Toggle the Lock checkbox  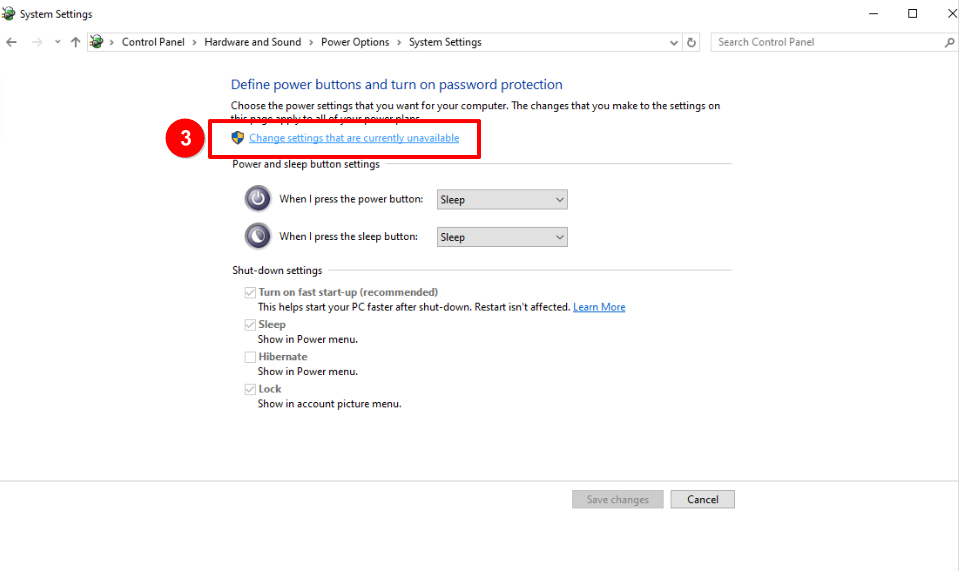[x=250, y=389]
